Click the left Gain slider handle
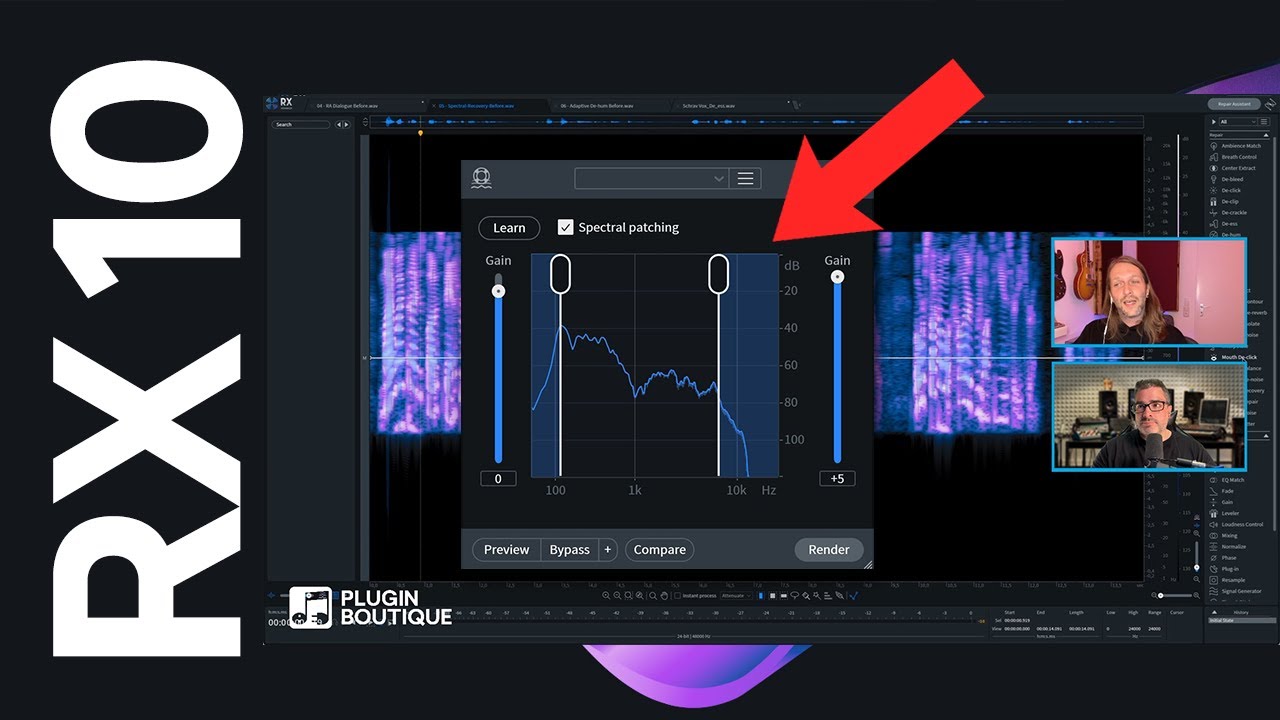1280x720 pixels. 498,291
